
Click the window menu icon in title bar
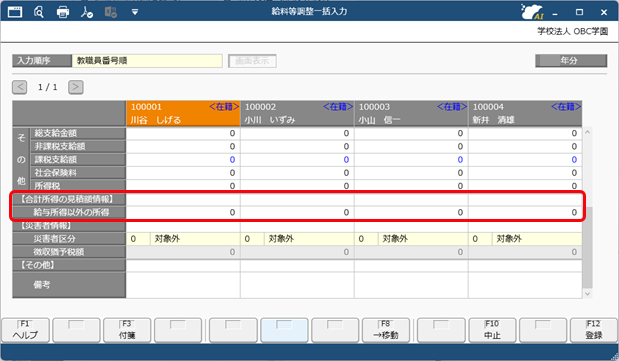tap(15, 12)
